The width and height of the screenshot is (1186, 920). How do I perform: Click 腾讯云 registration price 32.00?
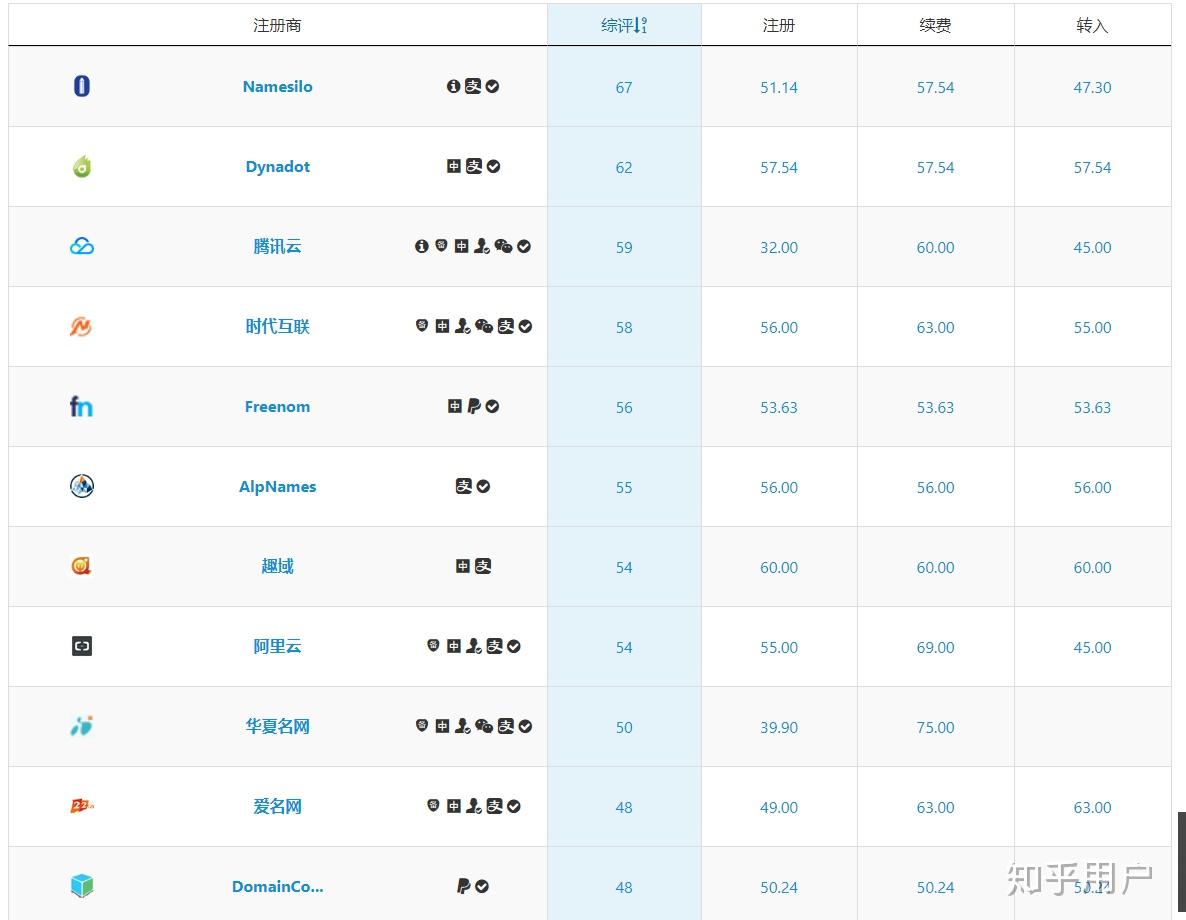pos(778,247)
